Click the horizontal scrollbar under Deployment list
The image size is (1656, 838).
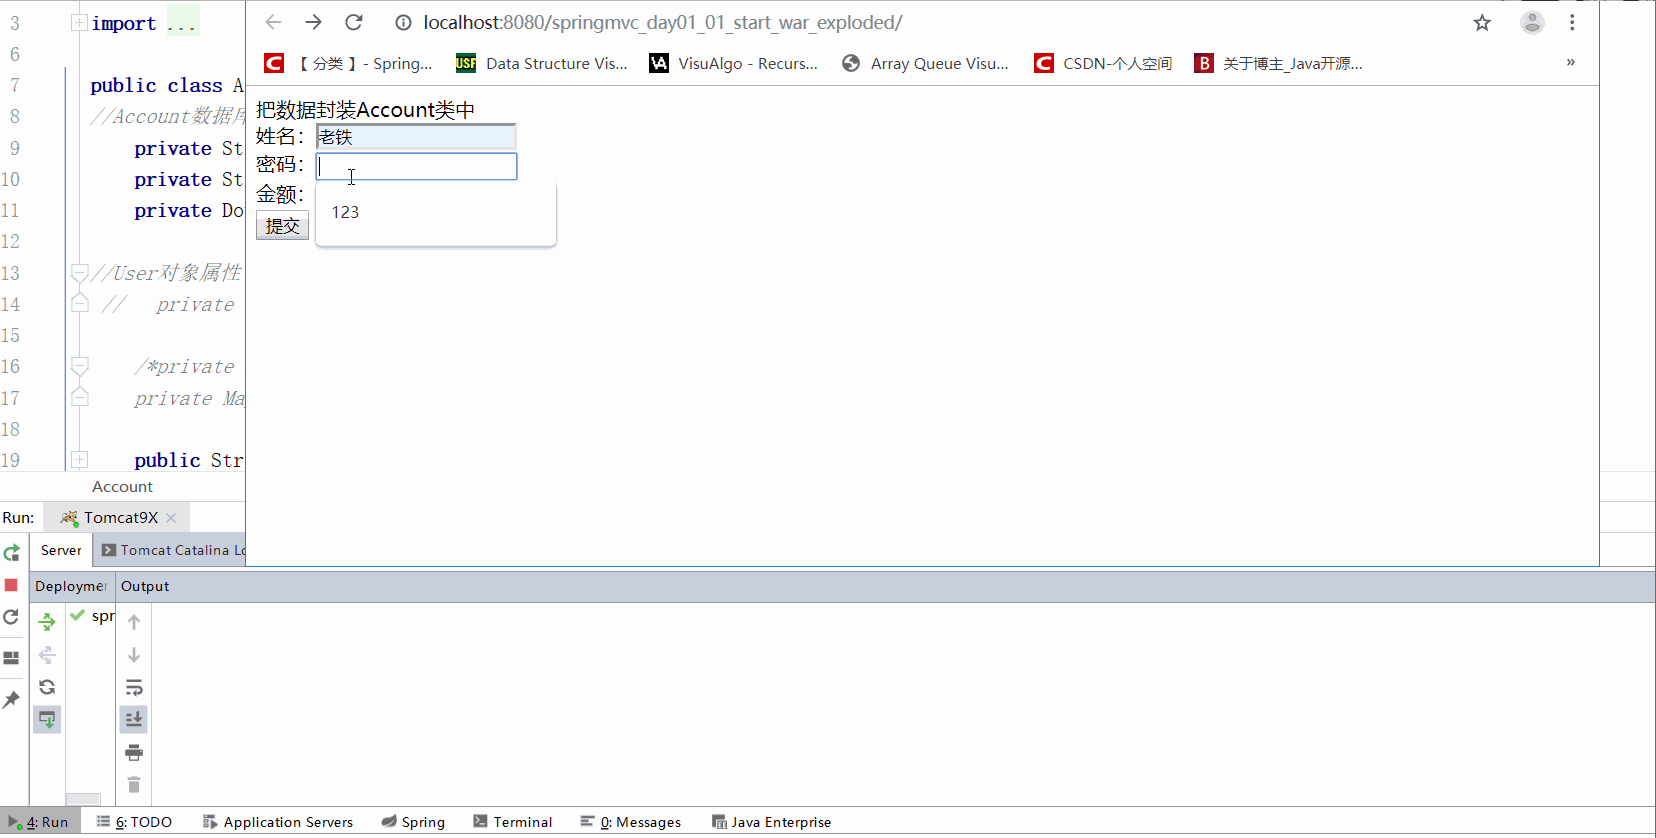tap(83, 799)
